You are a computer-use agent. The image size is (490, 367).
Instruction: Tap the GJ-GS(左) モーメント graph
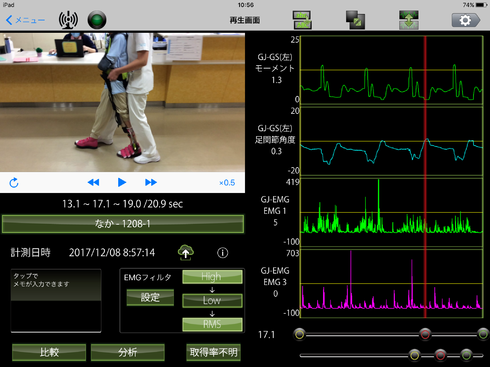tap(392, 70)
